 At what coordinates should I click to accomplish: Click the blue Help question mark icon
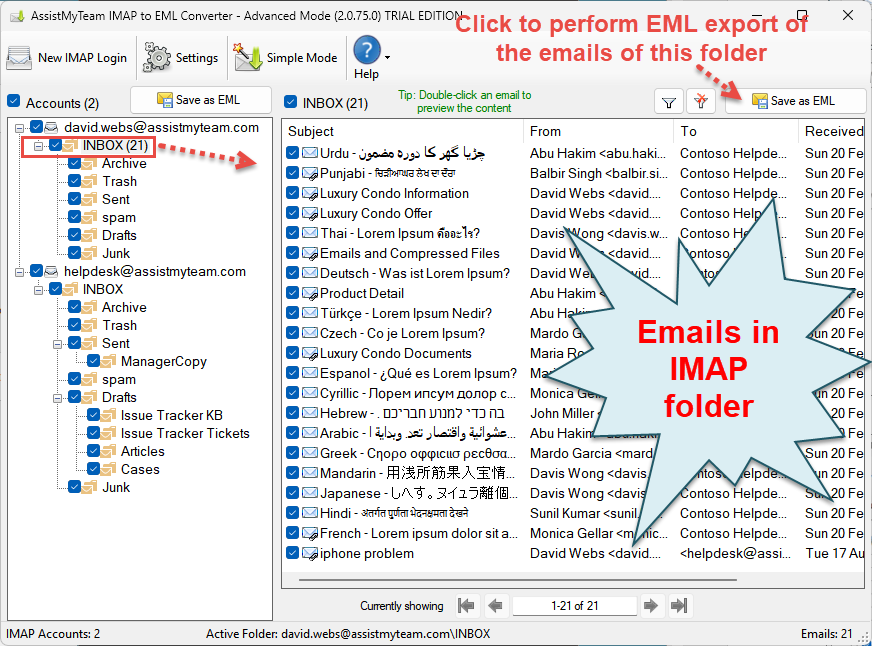pyautogui.click(x=366, y=50)
